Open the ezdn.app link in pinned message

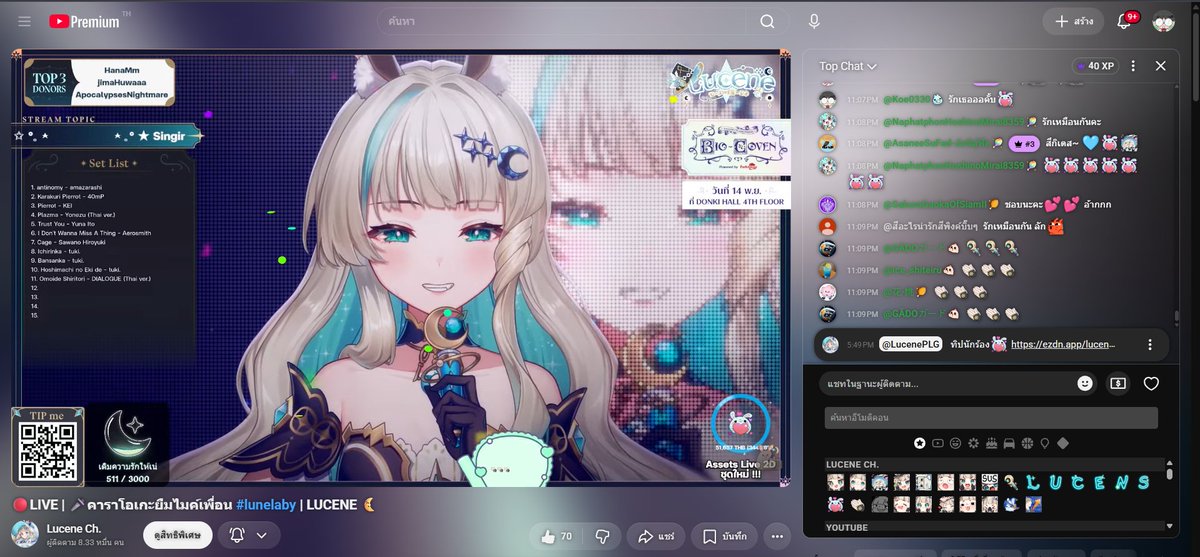(x=1061, y=344)
